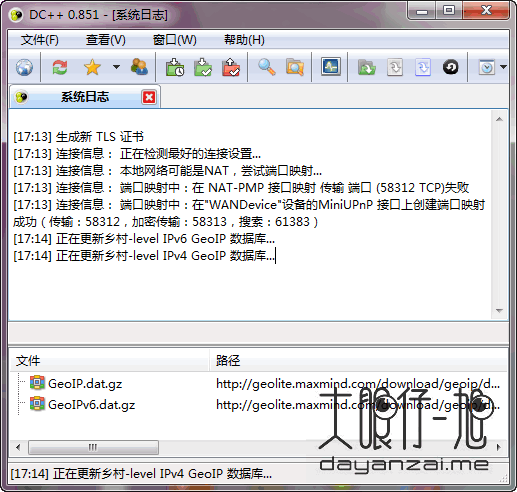Image resolution: width=517 pixels, height=492 pixels.
Task: Click the horizontal scrollbar right arrow
Action: (499, 447)
